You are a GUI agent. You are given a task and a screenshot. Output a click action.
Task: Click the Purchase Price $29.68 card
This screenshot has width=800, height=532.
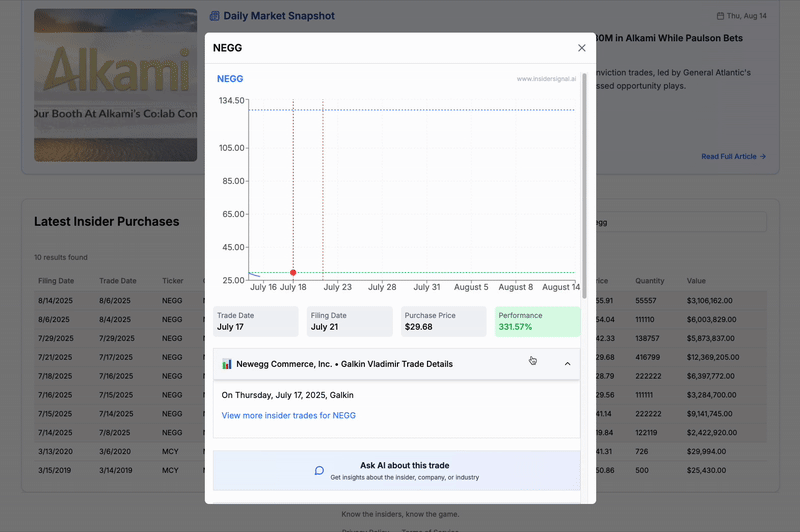(x=443, y=321)
